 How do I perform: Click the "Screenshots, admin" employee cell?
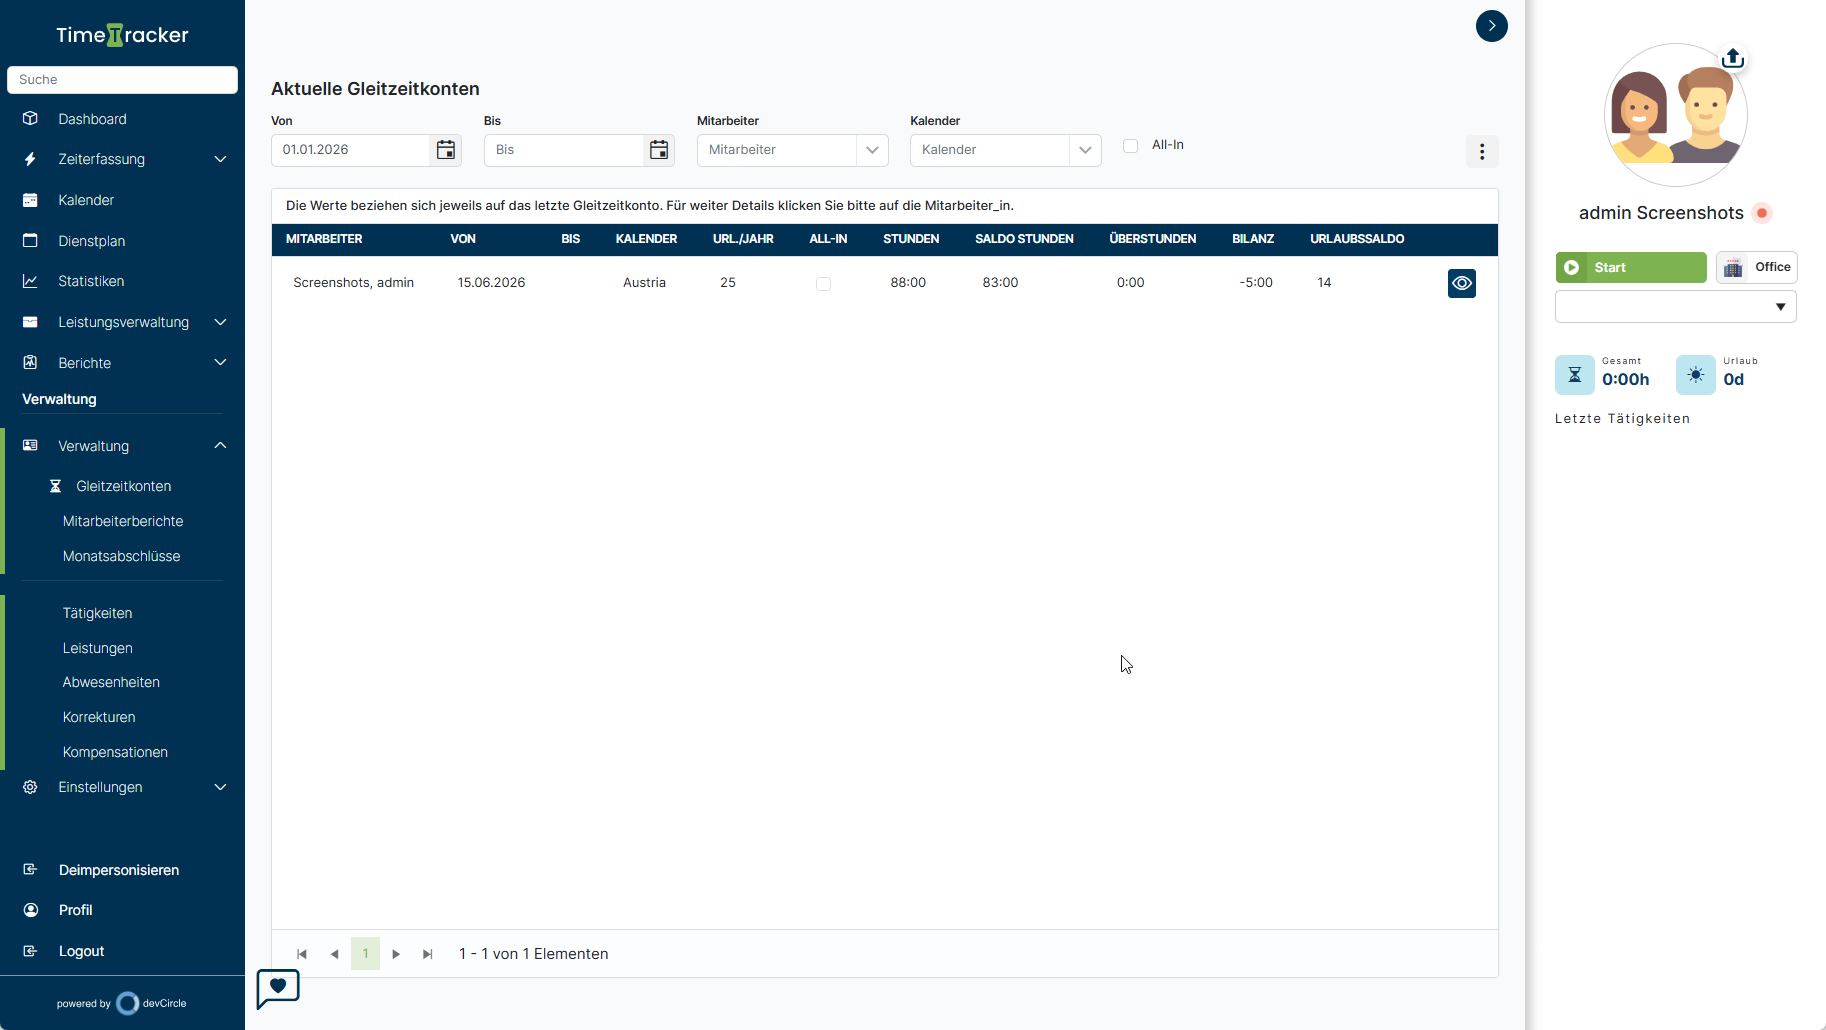(353, 283)
